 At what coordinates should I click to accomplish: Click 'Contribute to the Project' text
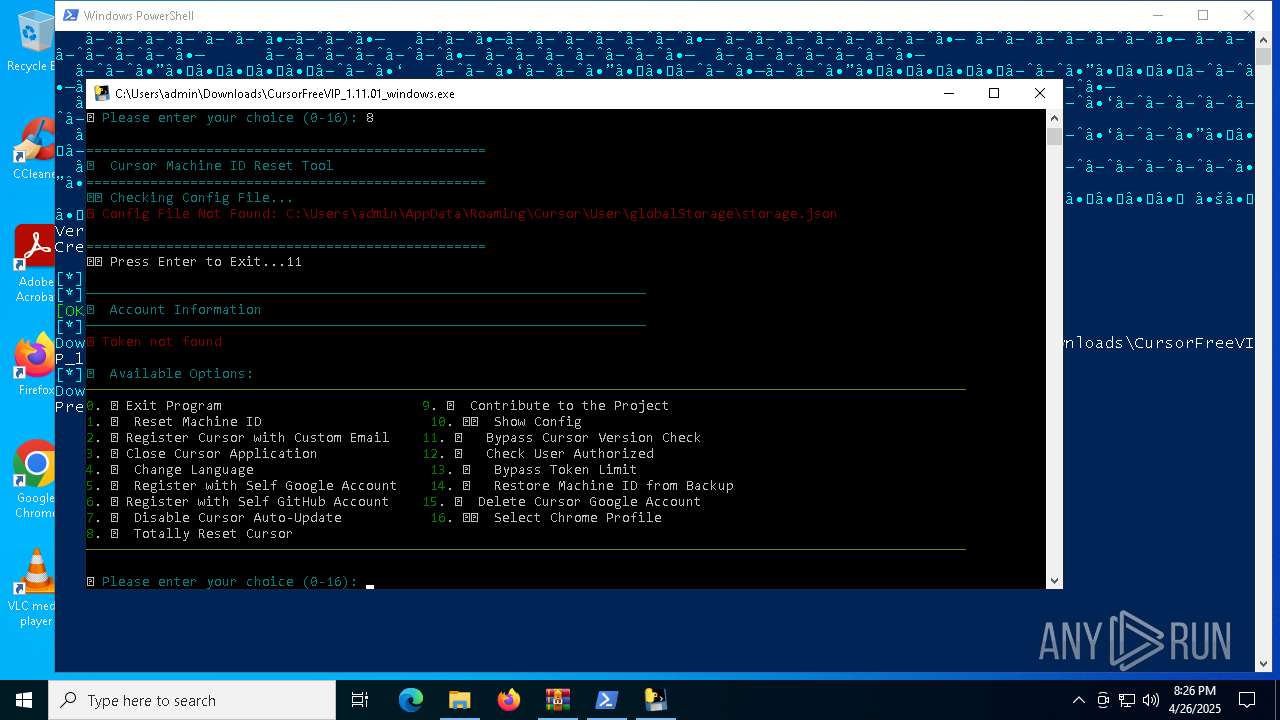coord(570,405)
